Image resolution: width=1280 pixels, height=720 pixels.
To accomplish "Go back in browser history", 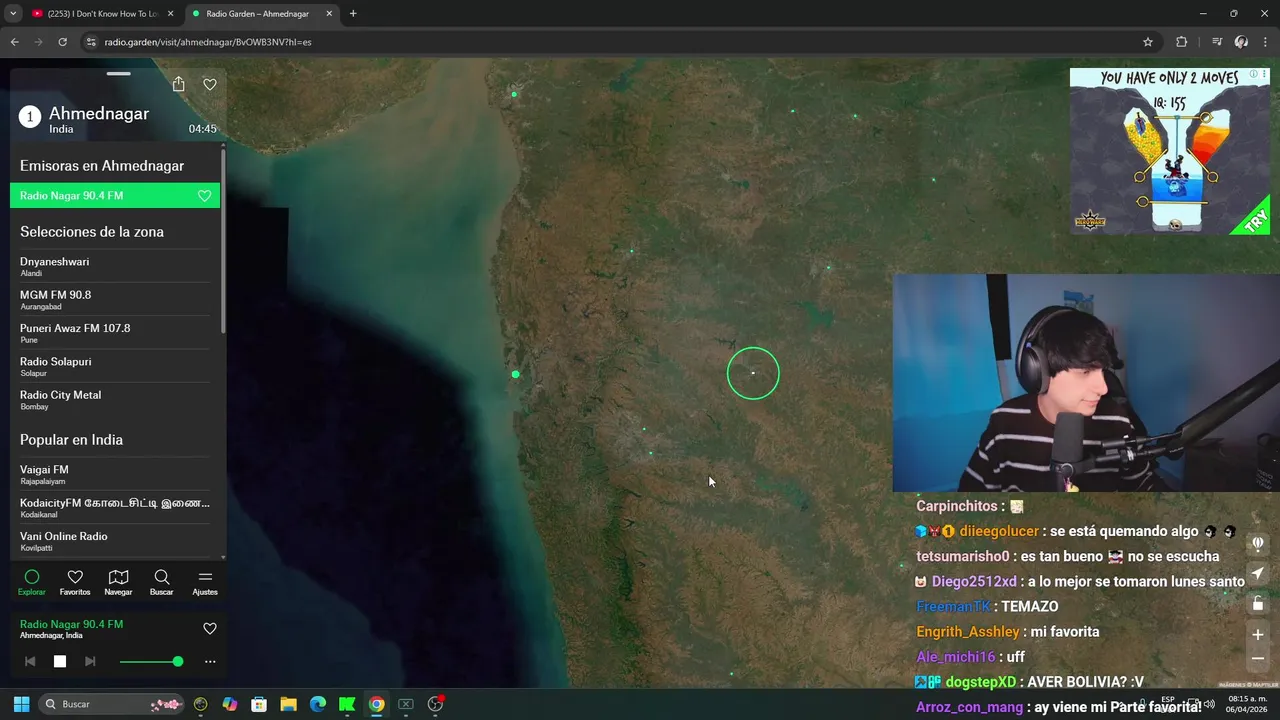I will [x=14, y=42].
